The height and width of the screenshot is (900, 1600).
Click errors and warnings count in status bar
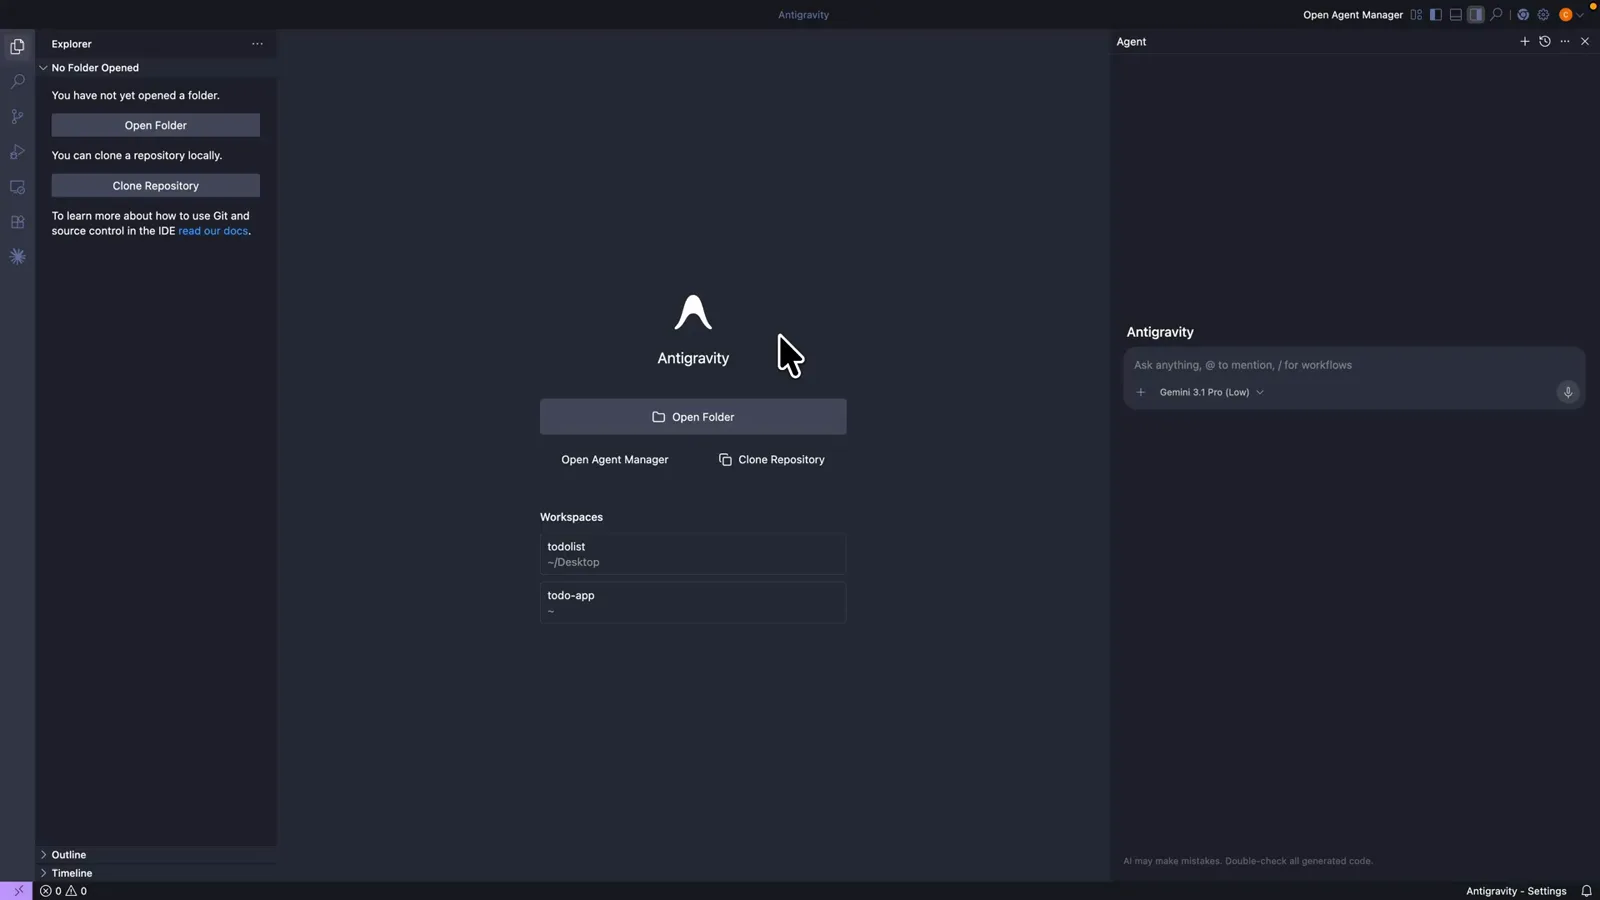click(63, 891)
